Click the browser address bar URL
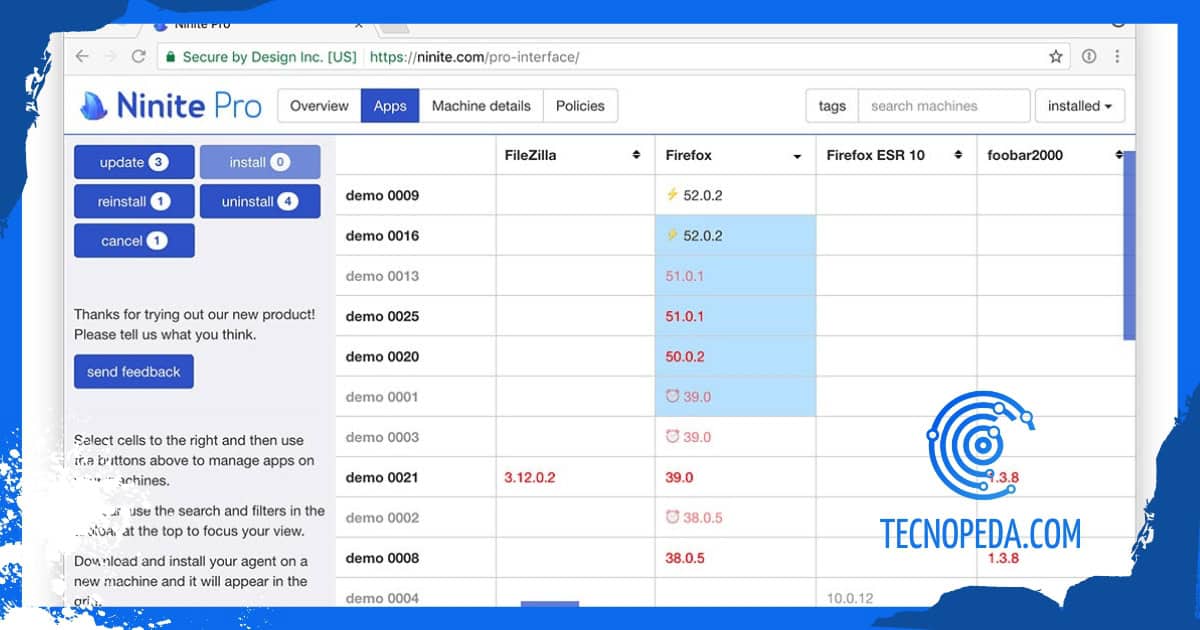Viewport: 1200px width, 630px height. pyautogui.click(x=474, y=57)
